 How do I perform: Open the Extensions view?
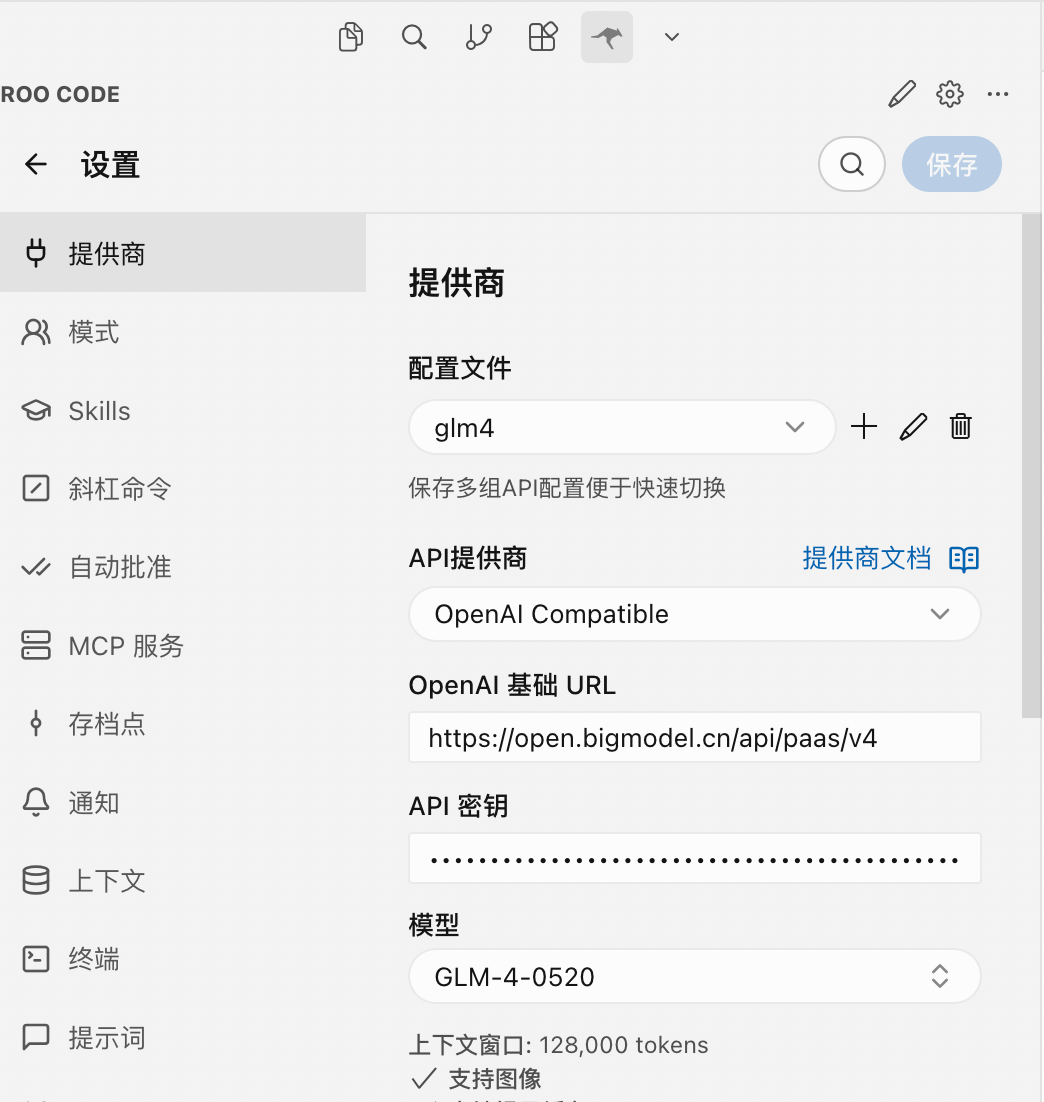[543, 37]
